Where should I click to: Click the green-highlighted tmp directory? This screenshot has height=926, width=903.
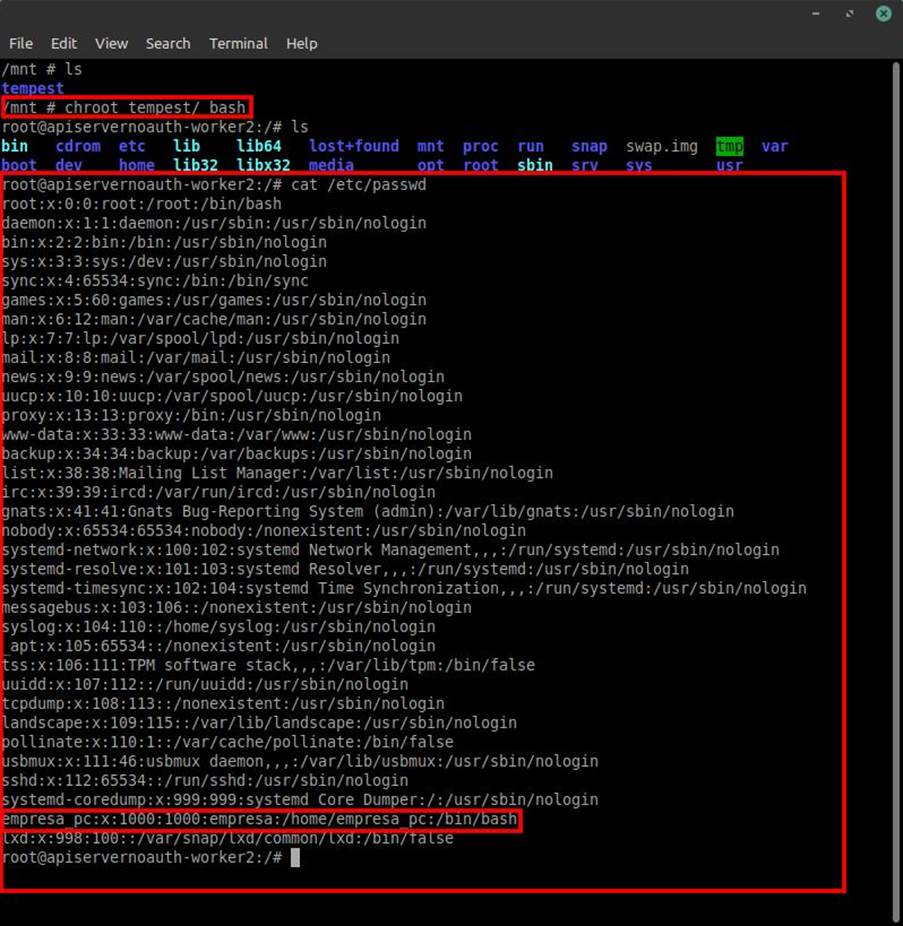pyautogui.click(x=730, y=146)
